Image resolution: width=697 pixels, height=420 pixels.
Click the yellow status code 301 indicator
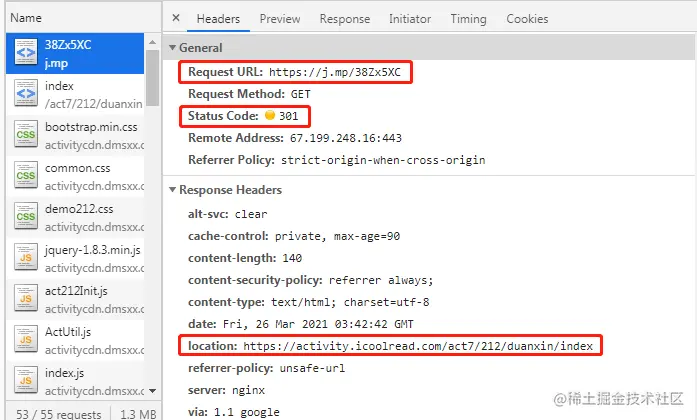pyautogui.click(x=270, y=116)
